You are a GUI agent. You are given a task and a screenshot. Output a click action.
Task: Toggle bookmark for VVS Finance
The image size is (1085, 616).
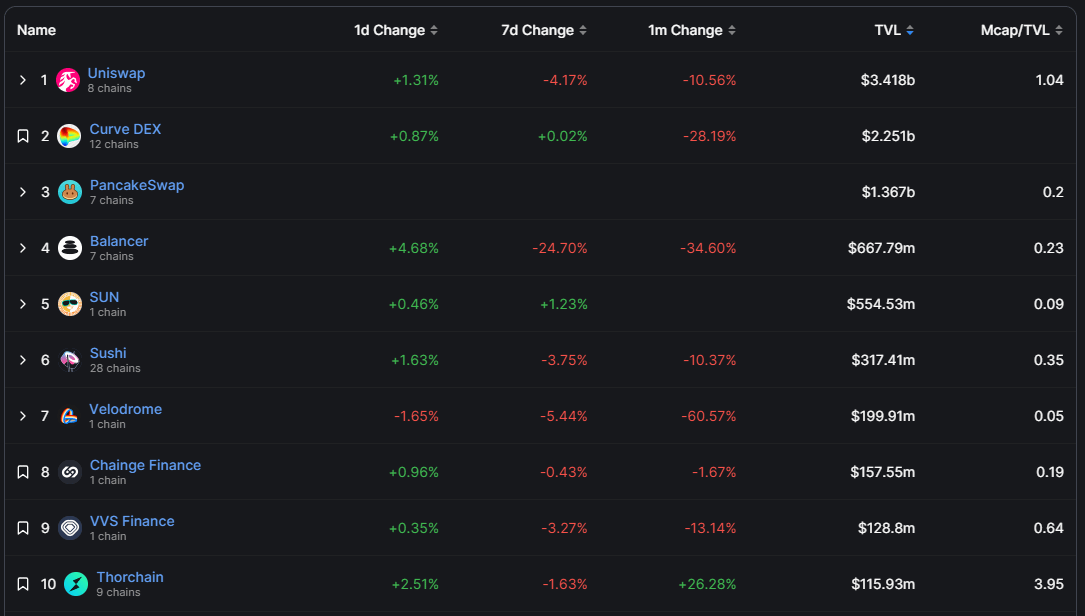click(23, 528)
